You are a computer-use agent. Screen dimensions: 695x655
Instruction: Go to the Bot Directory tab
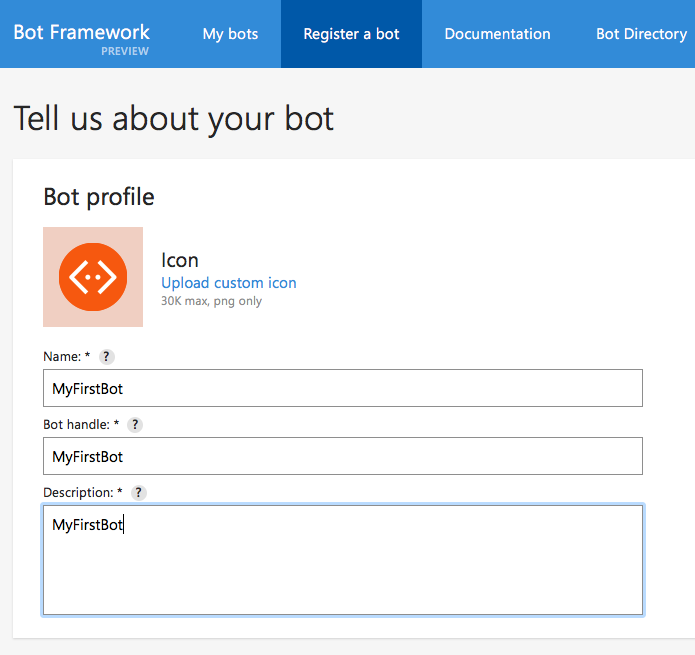point(641,34)
